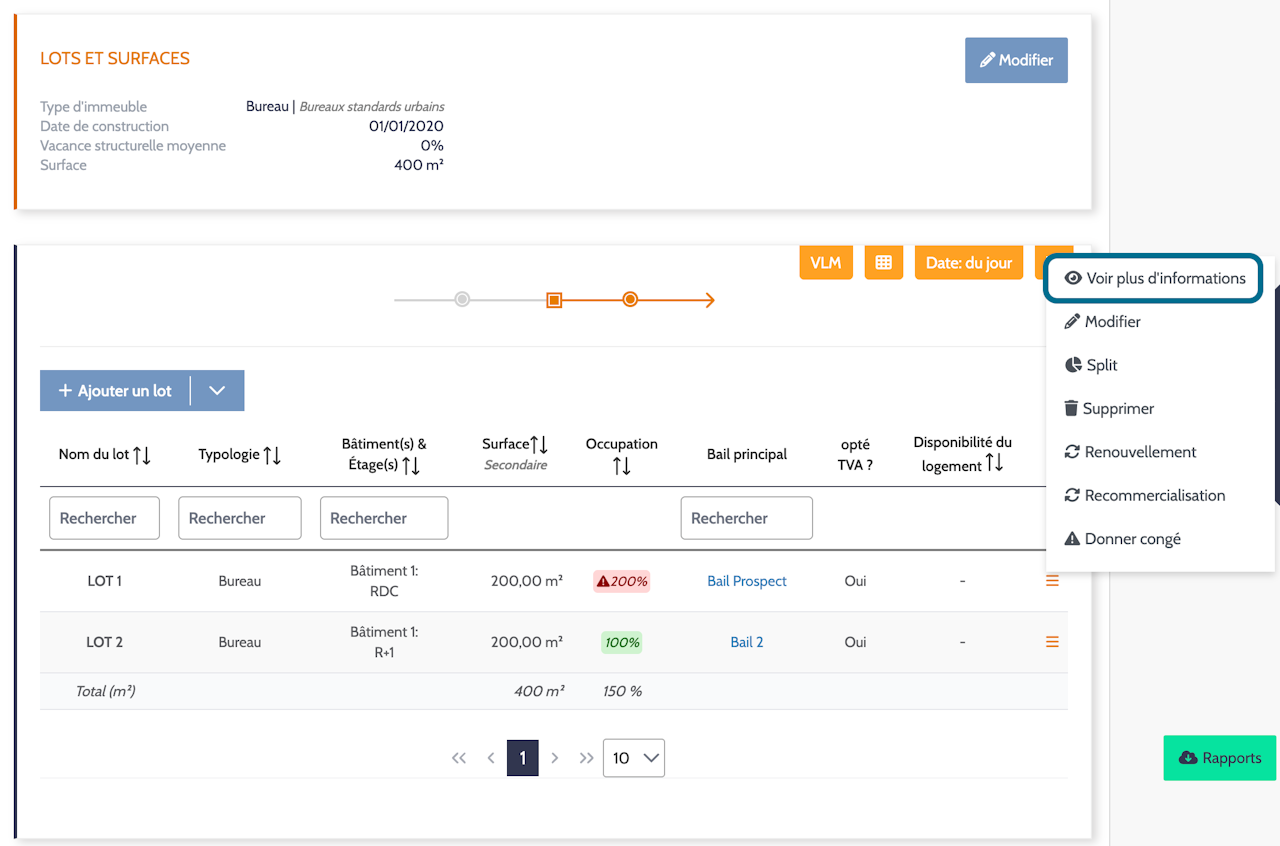Sort the Surface column arrows
The image size is (1280, 846).
pyautogui.click(x=538, y=444)
